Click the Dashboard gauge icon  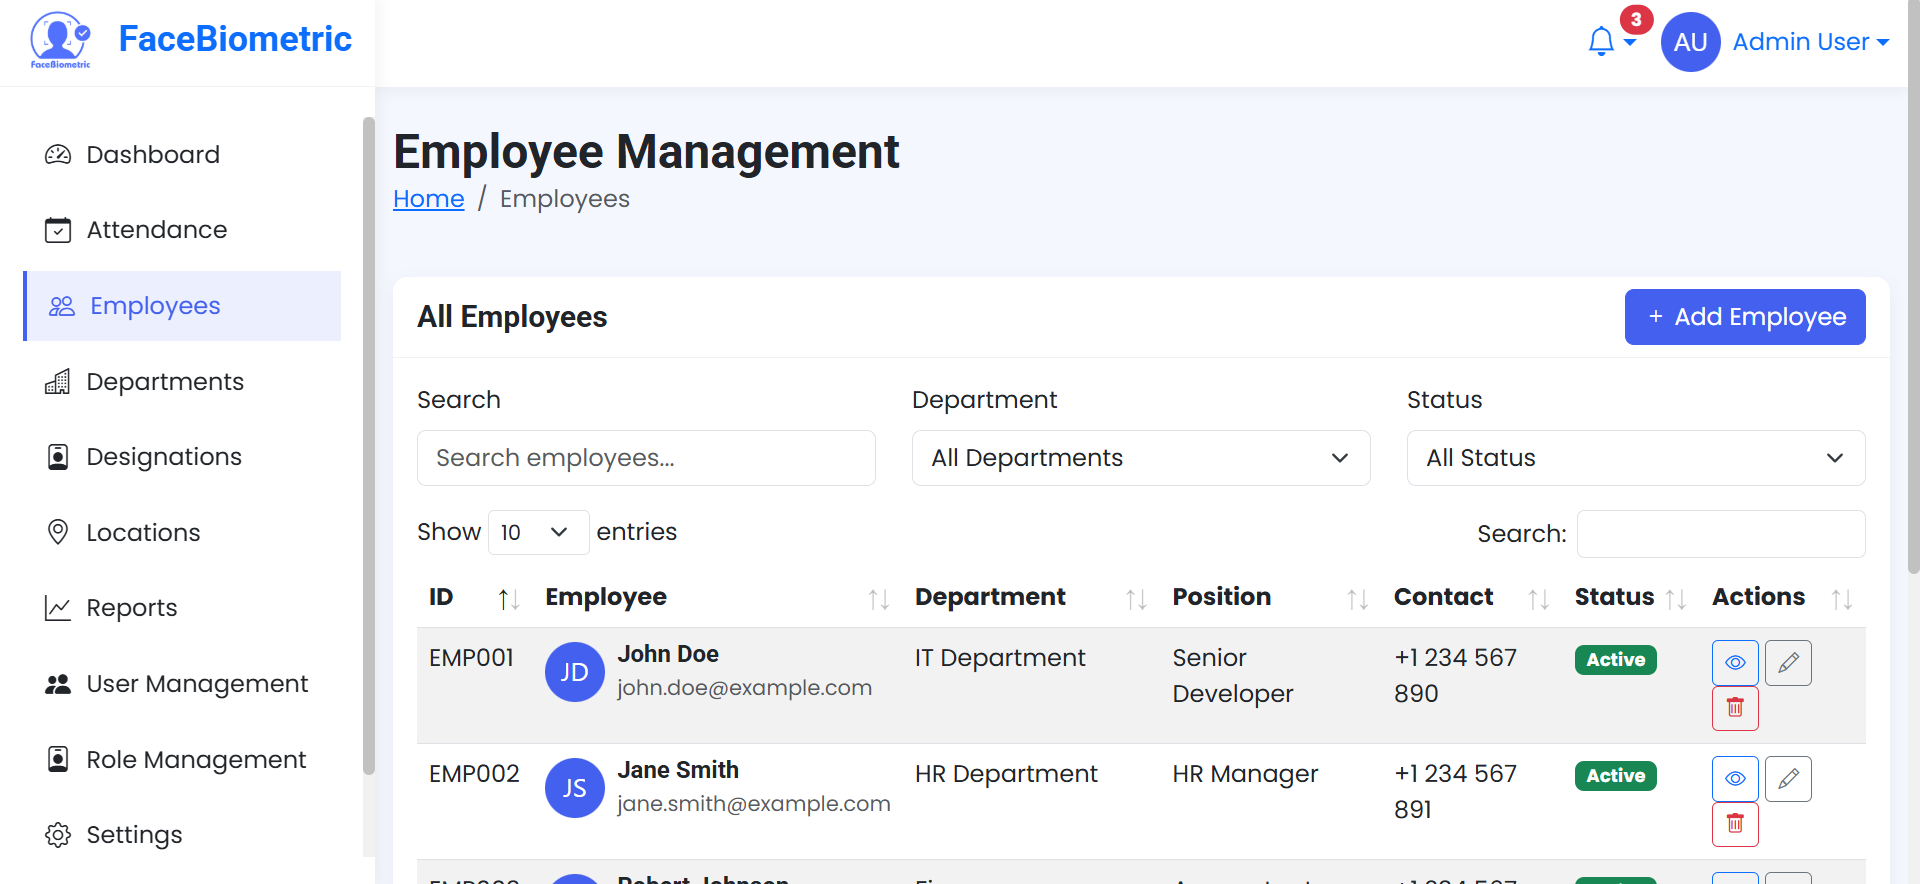58,155
